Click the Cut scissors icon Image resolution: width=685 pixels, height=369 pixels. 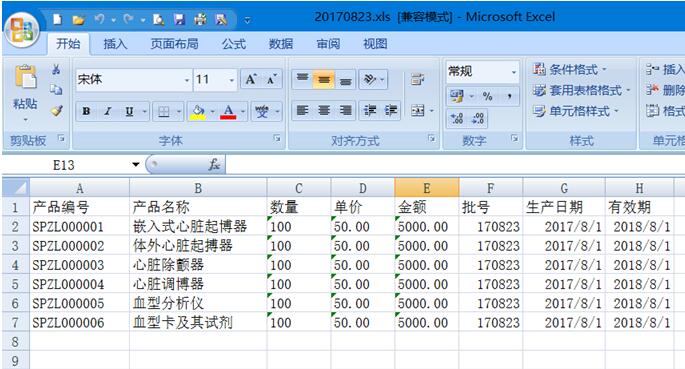(56, 69)
